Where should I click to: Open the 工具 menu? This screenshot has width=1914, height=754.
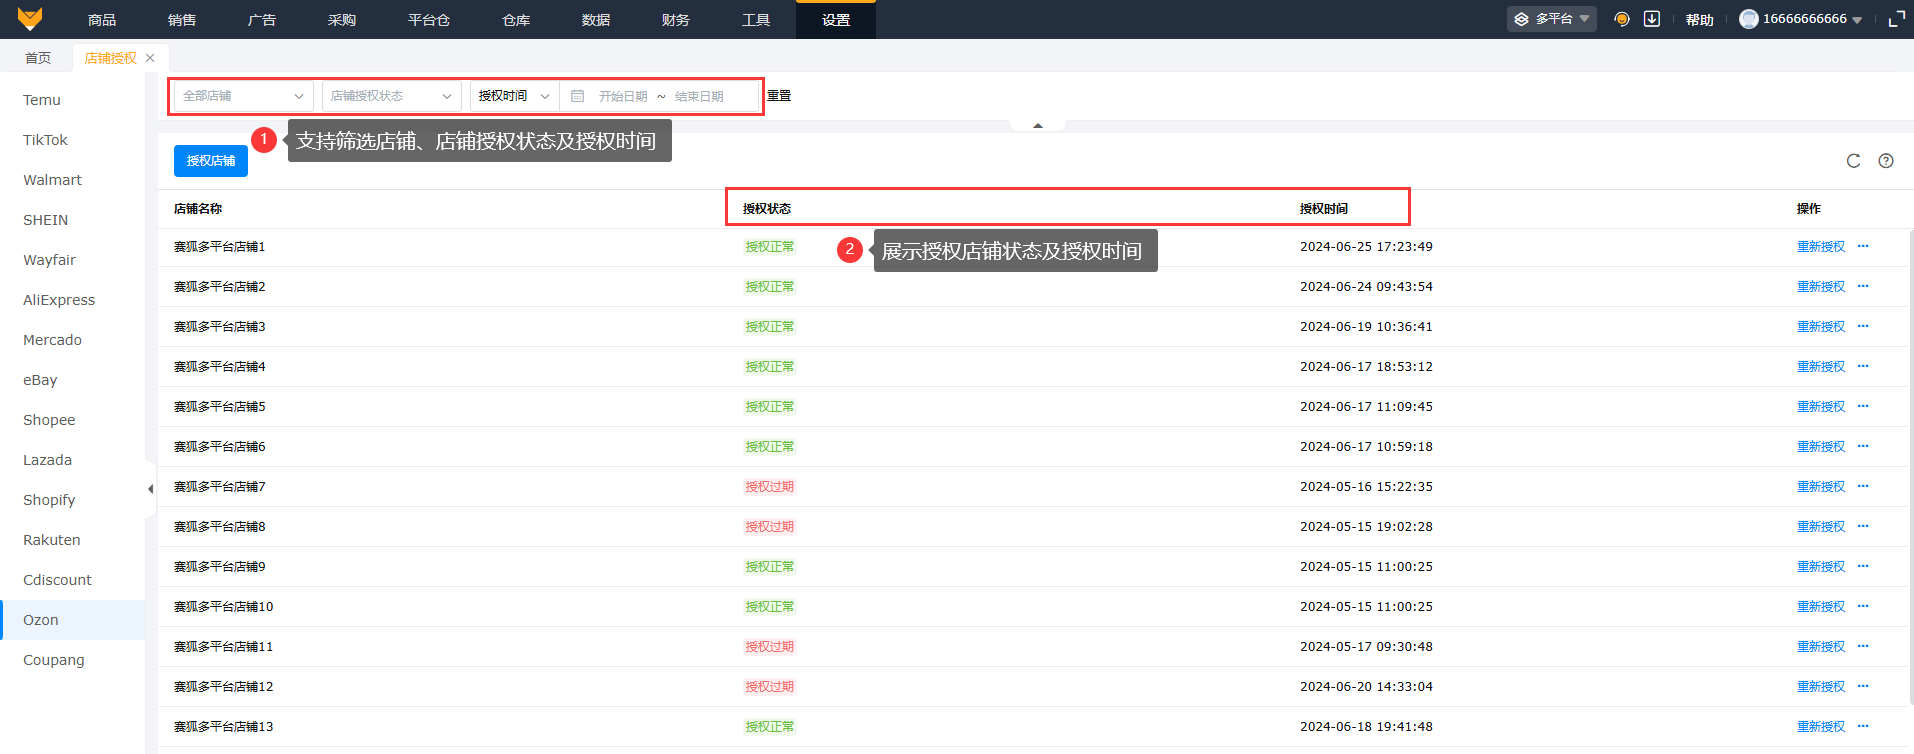756,20
